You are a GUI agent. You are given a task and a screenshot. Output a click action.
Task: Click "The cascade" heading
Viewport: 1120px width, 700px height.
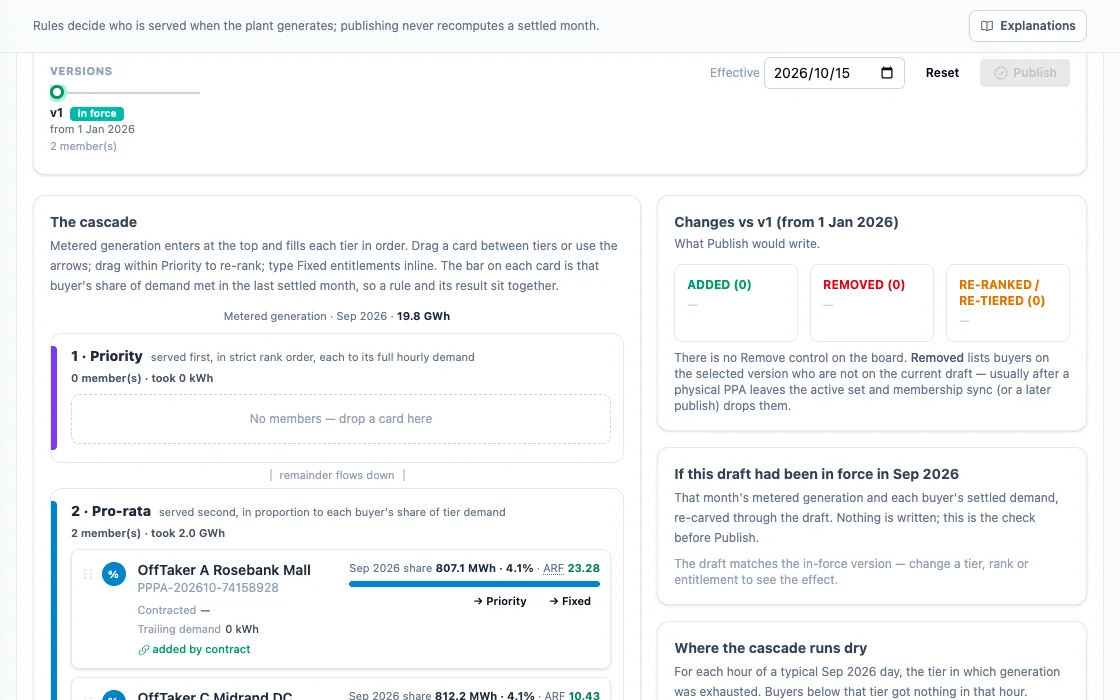(x=94, y=222)
